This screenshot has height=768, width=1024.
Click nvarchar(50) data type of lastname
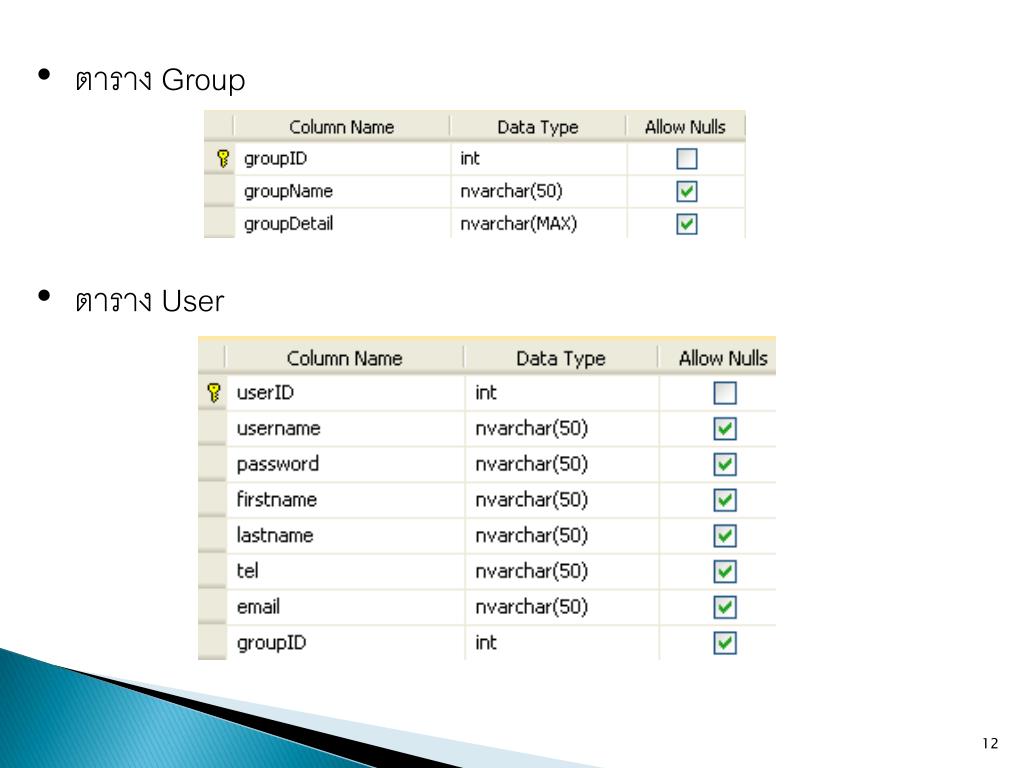click(x=562, y=536)
